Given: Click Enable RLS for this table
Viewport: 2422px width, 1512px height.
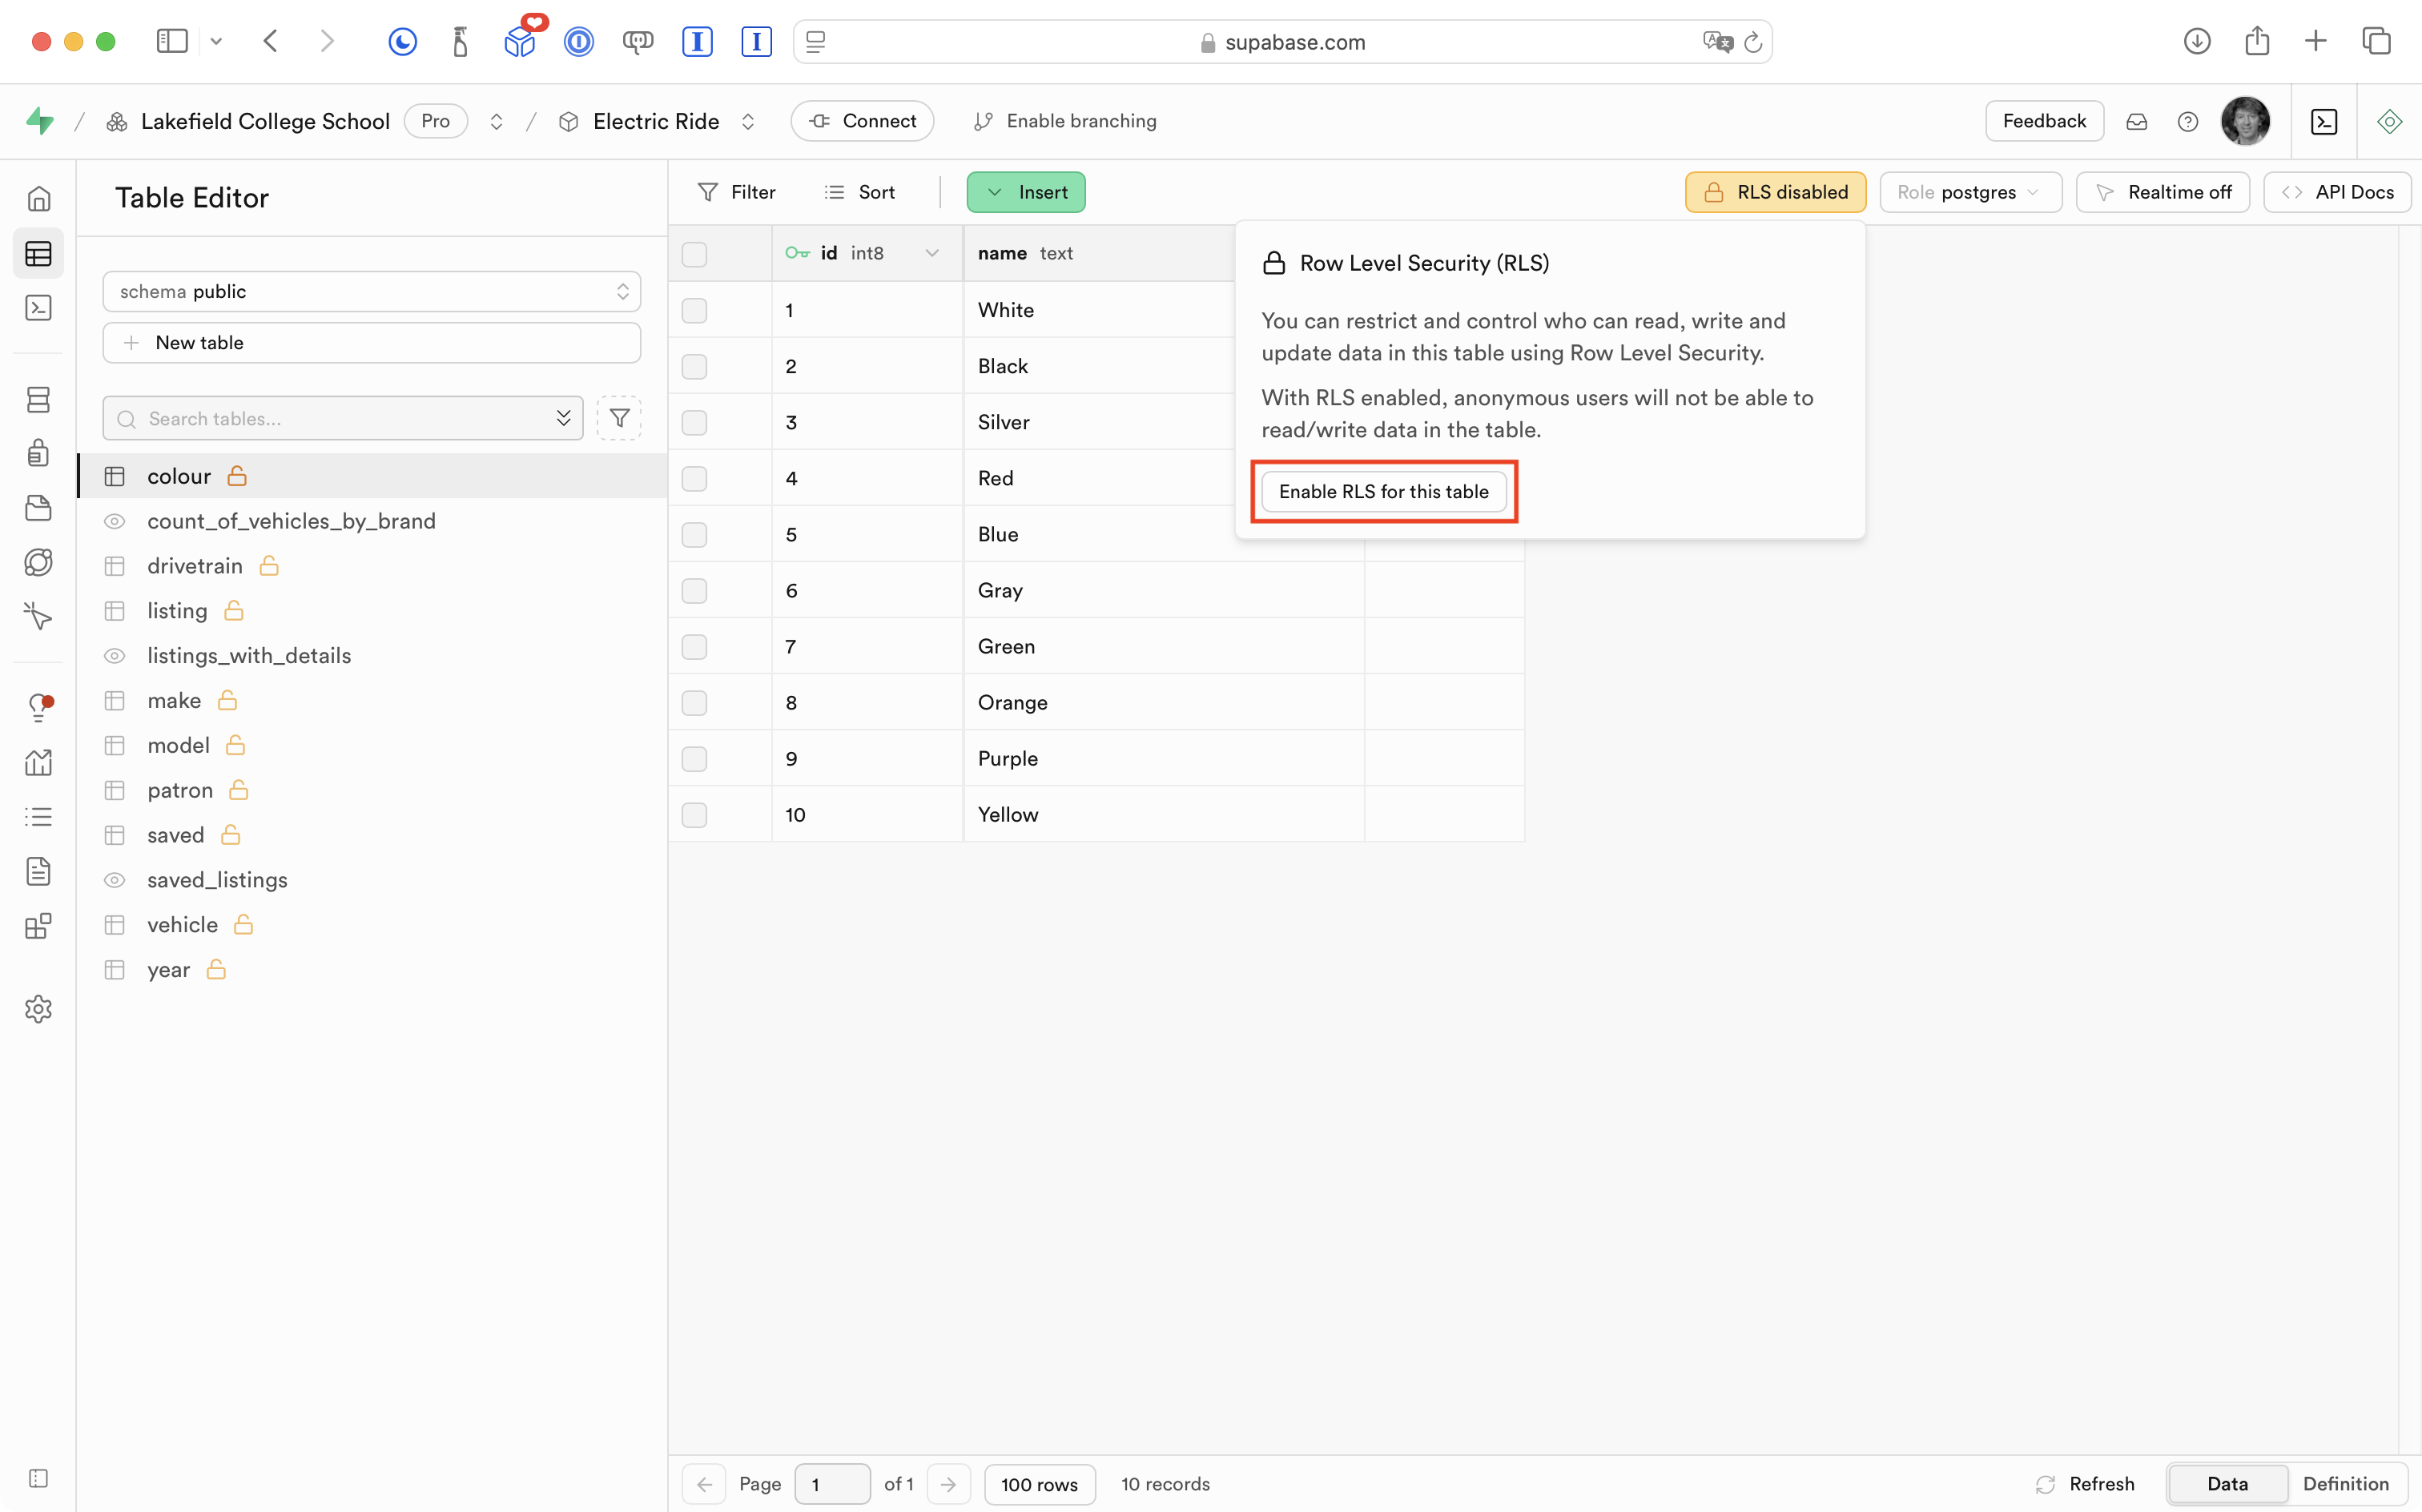Looking at the screenshot, I should click(1383, 491).
